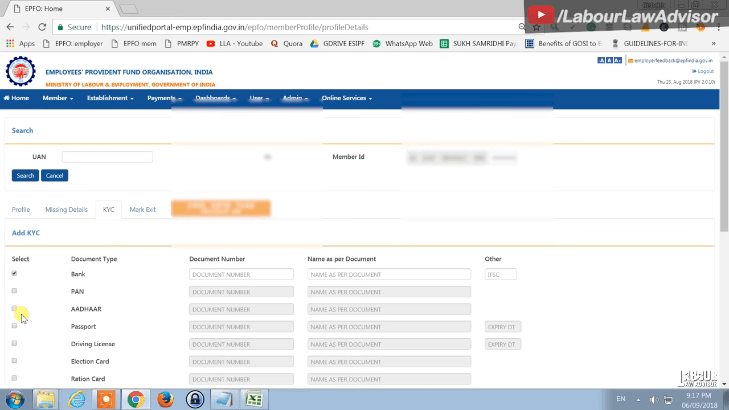This screenshot has width=729, height=410.
Task: Check the PAN document checkbox
Action: point(14,291)
